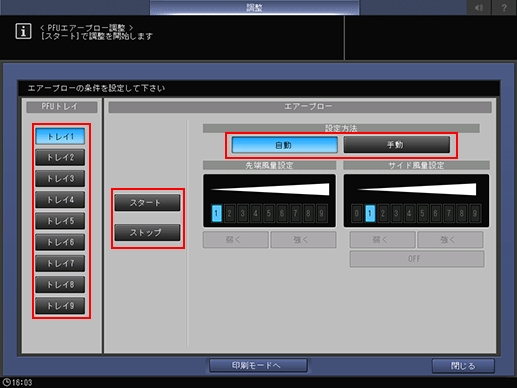
Task: Select level 1 on 先端風量設定 scale
Action: [216, 213]
